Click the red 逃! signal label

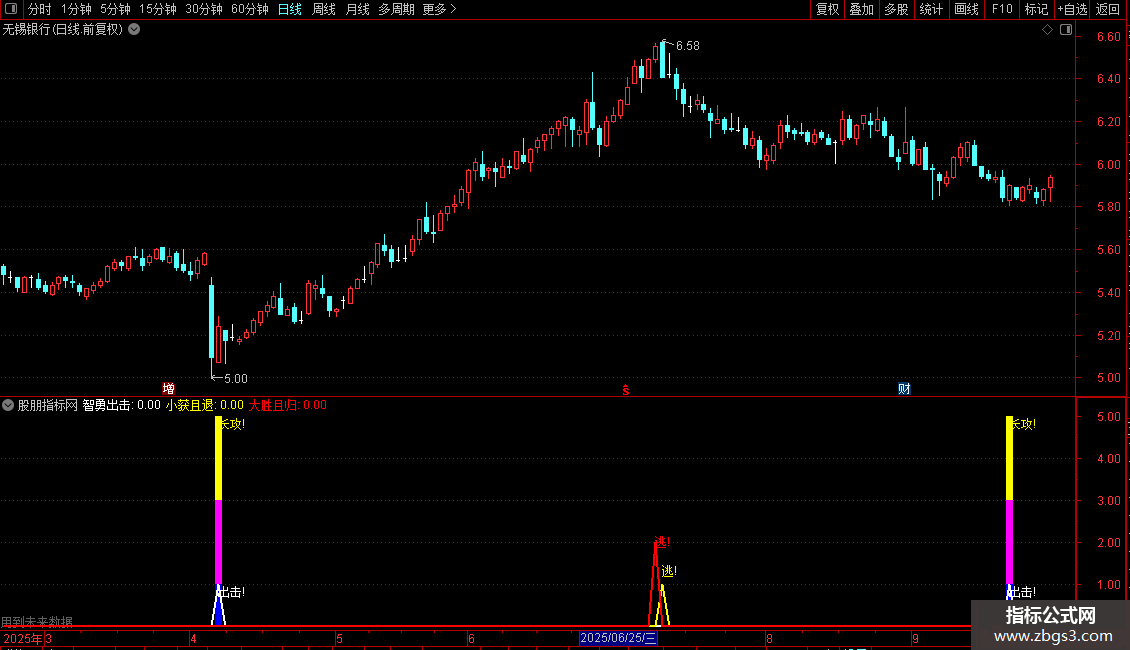pyautogui.click(x=662, y=542)
